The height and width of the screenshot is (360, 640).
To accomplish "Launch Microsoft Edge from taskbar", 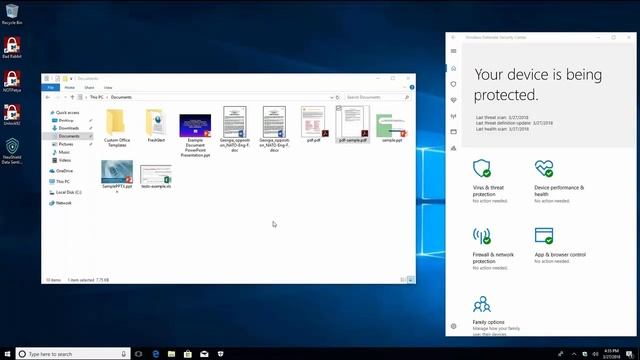I will (156, 354).
